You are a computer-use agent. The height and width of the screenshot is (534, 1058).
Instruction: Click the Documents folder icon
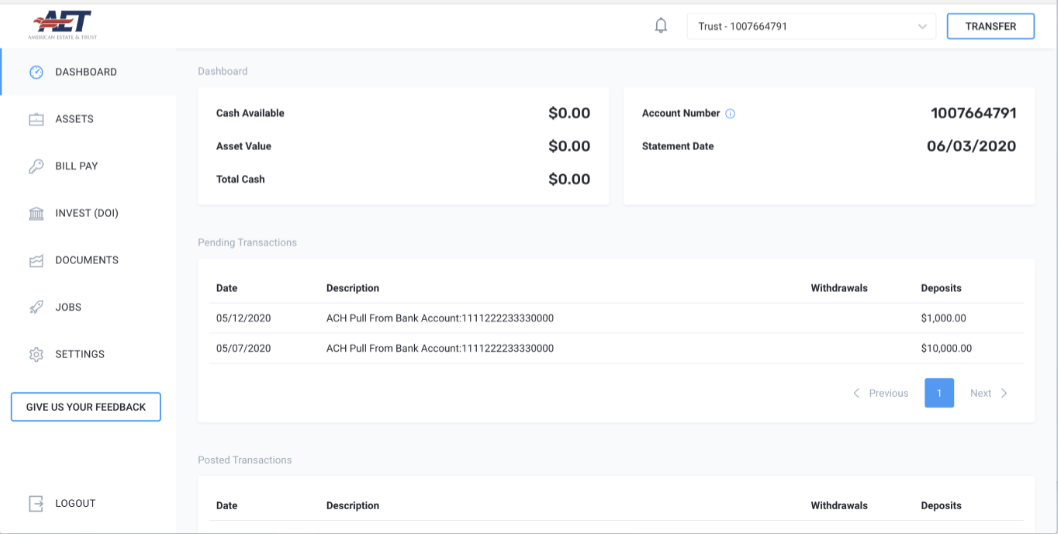[37, 260]
